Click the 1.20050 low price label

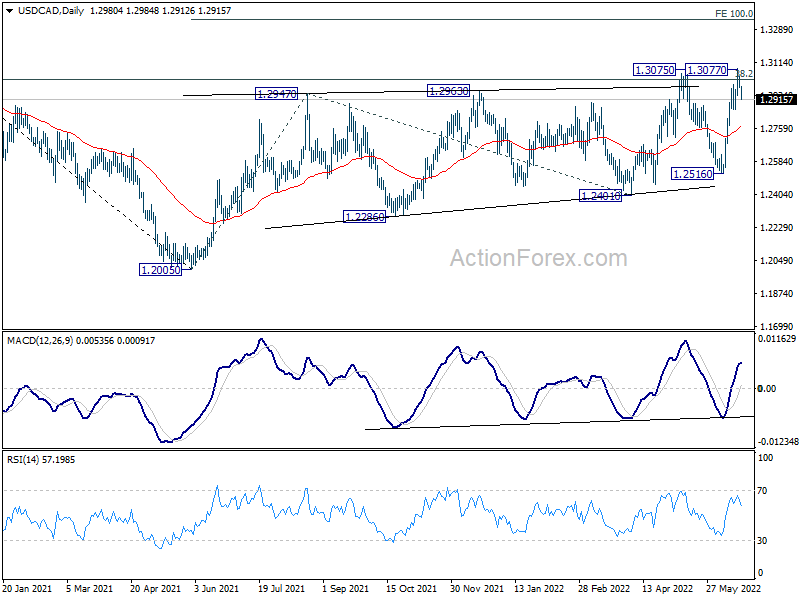(x=161, y=270)
